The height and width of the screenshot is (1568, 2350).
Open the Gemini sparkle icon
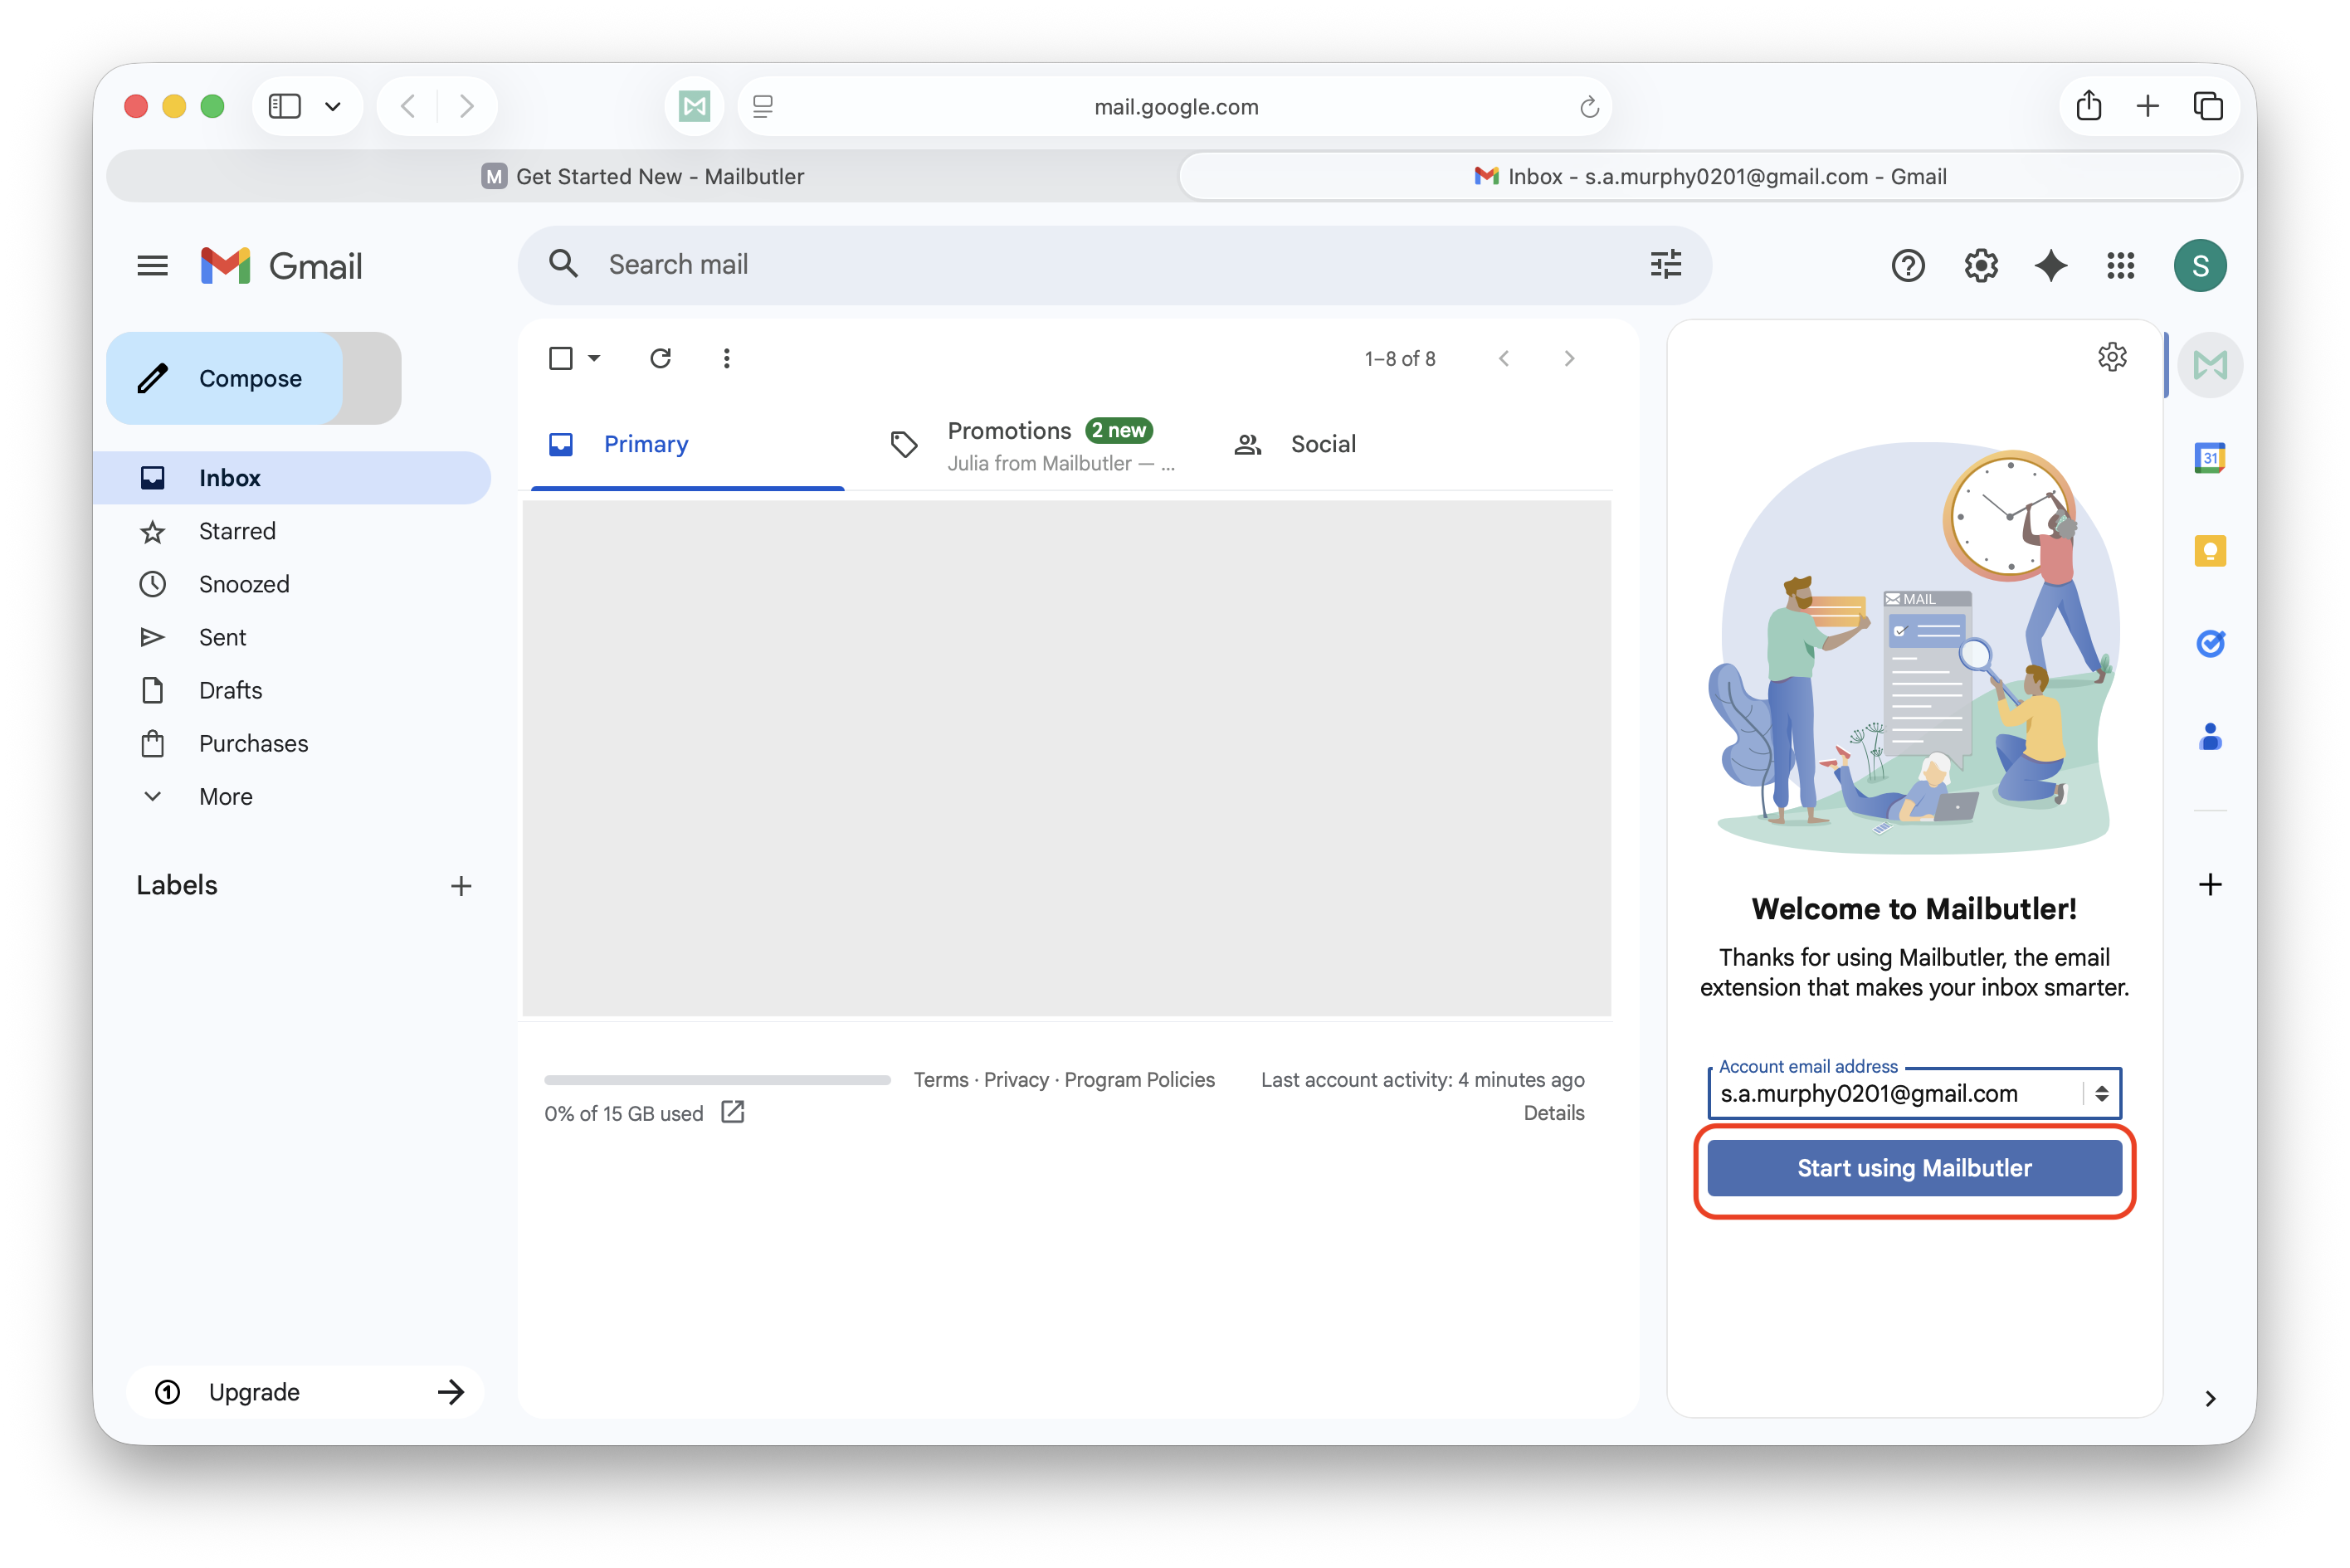coord(2050,265)
